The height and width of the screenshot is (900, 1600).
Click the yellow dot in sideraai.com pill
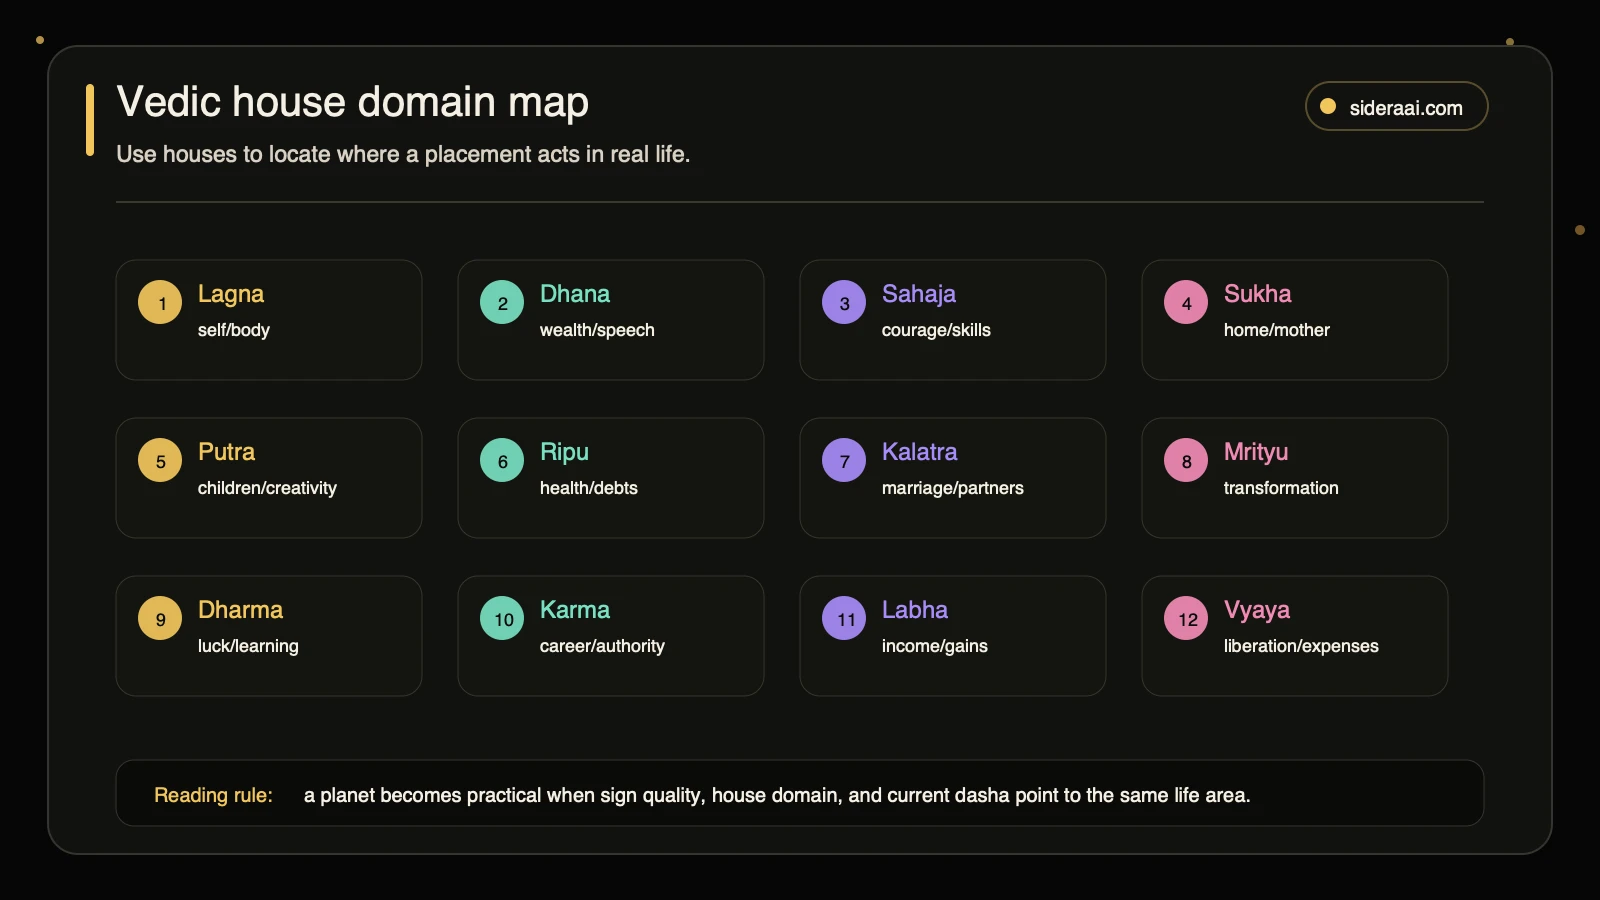[1328, 106]
